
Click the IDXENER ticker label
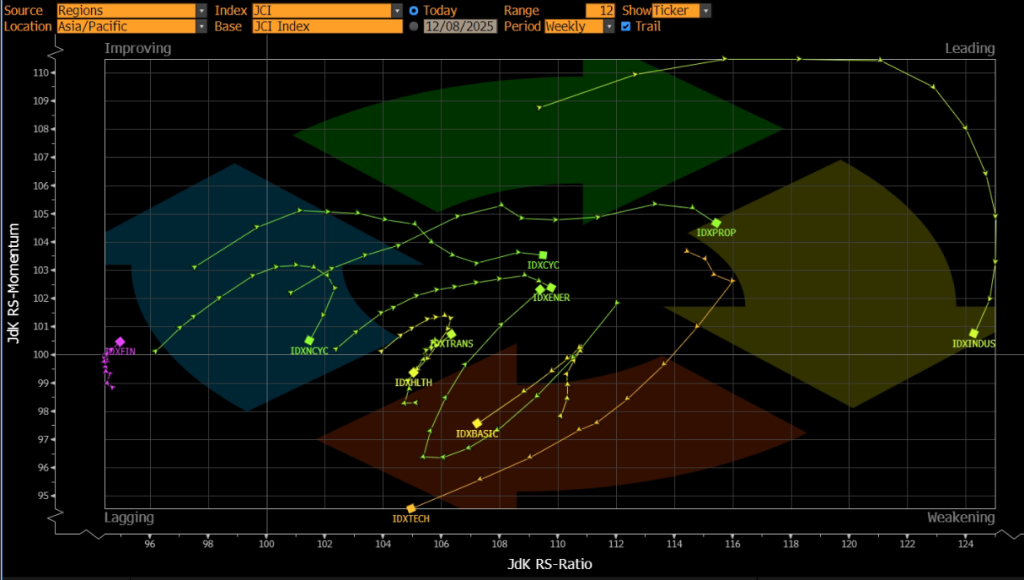point(551,298)
